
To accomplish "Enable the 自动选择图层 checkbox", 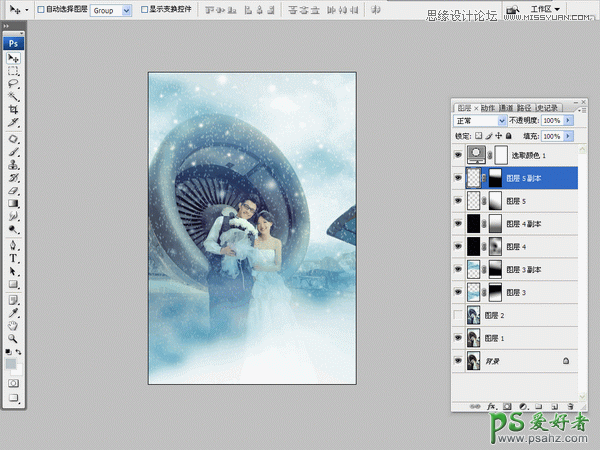I will [x=39, y=9].
